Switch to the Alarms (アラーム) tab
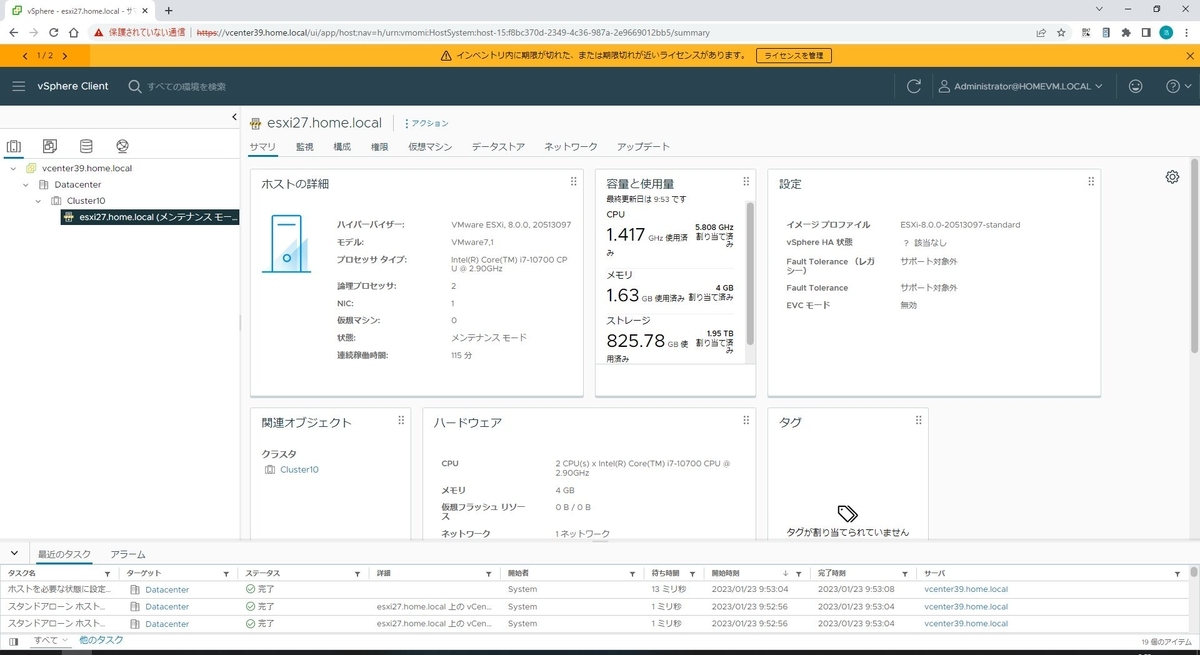Screen dimensions: 1200x655 point(128,554)
